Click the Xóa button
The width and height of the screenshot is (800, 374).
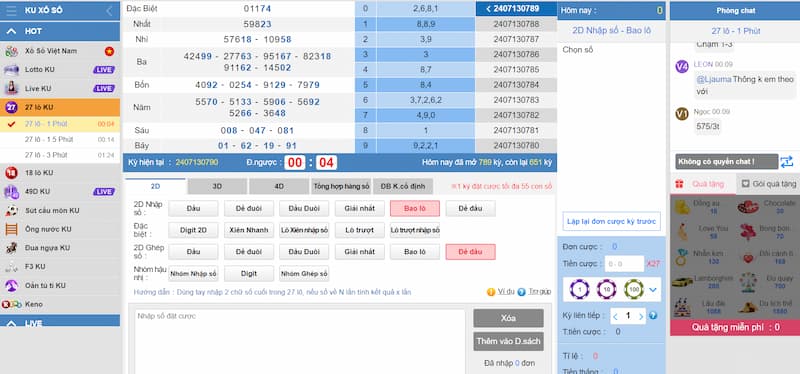pyautogui.click(x=508, y=318)
